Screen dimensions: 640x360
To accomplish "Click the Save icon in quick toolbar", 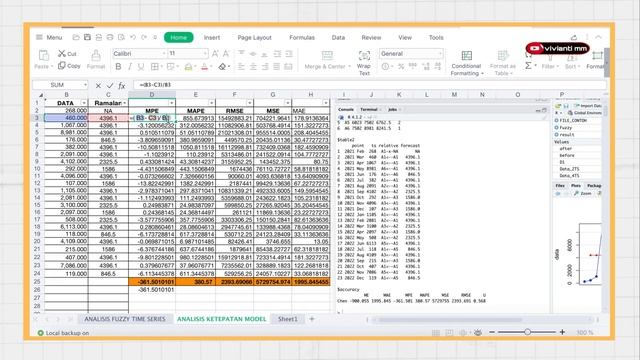I will [87, 38].
